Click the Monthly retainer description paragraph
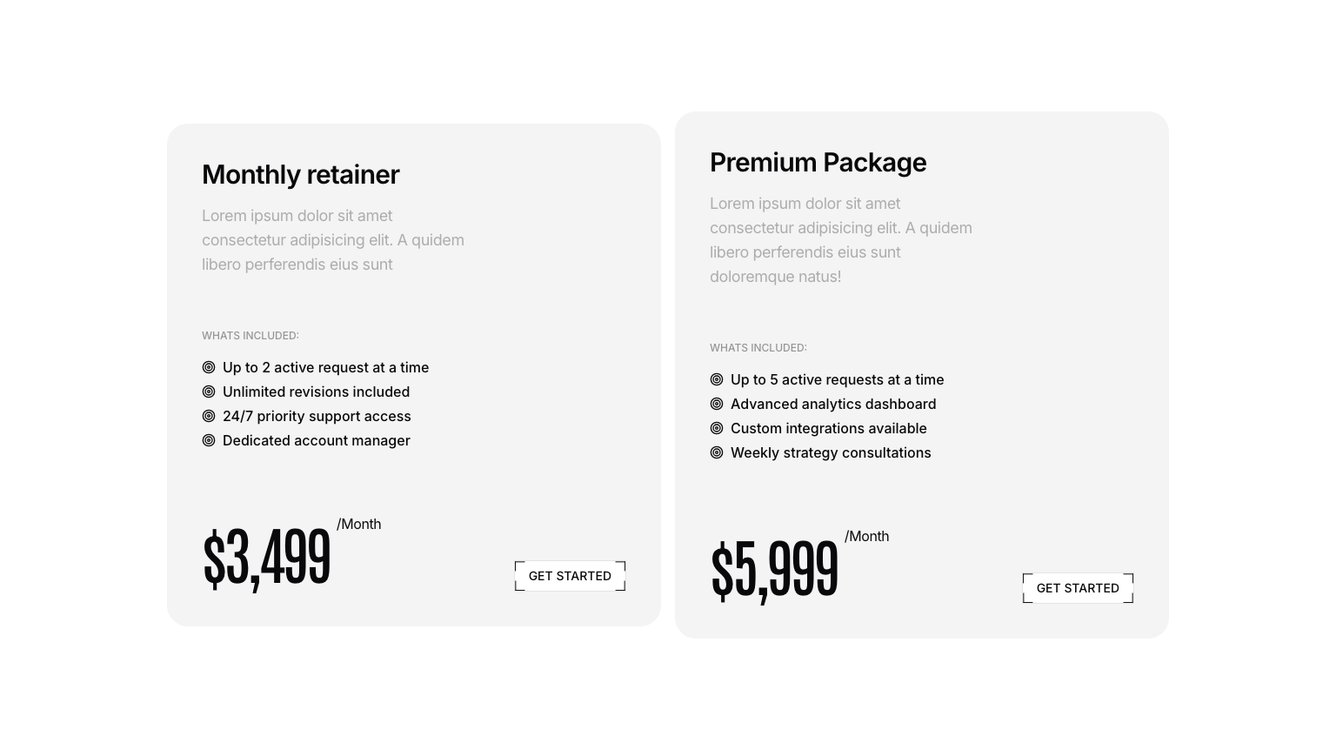 tap(333, 240)
